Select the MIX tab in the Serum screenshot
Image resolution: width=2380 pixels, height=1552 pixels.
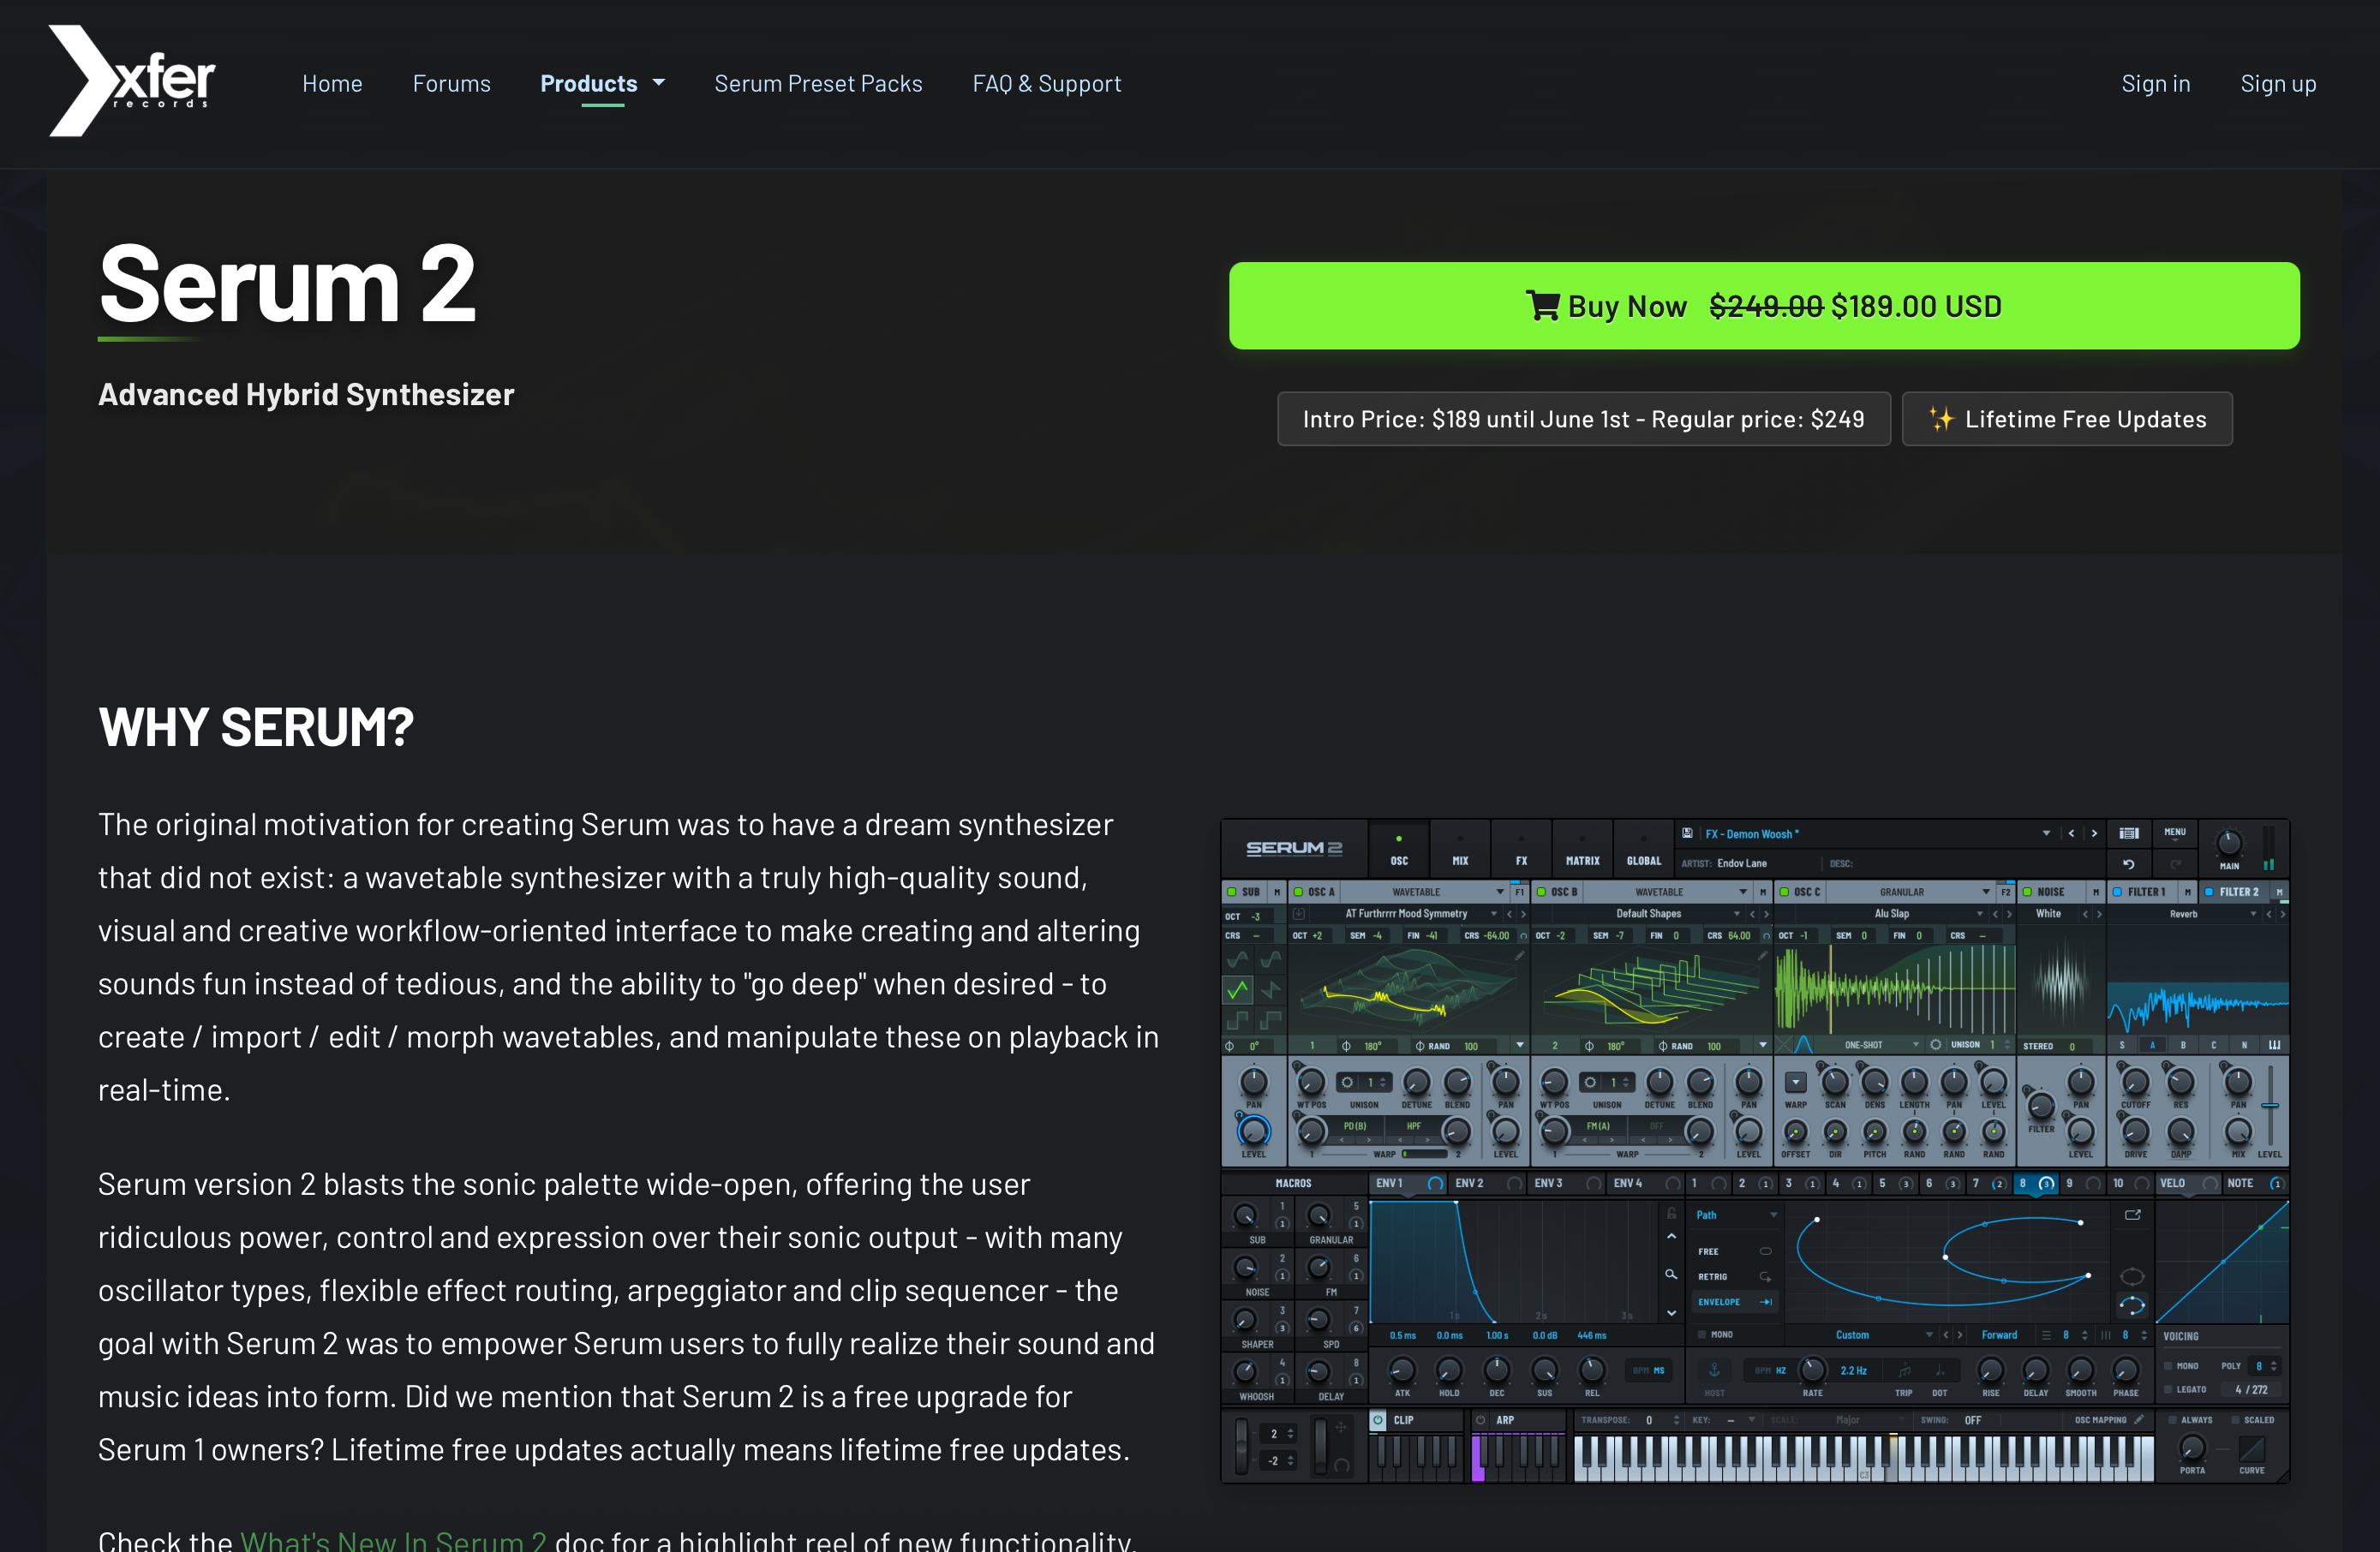click(1459, 849)
